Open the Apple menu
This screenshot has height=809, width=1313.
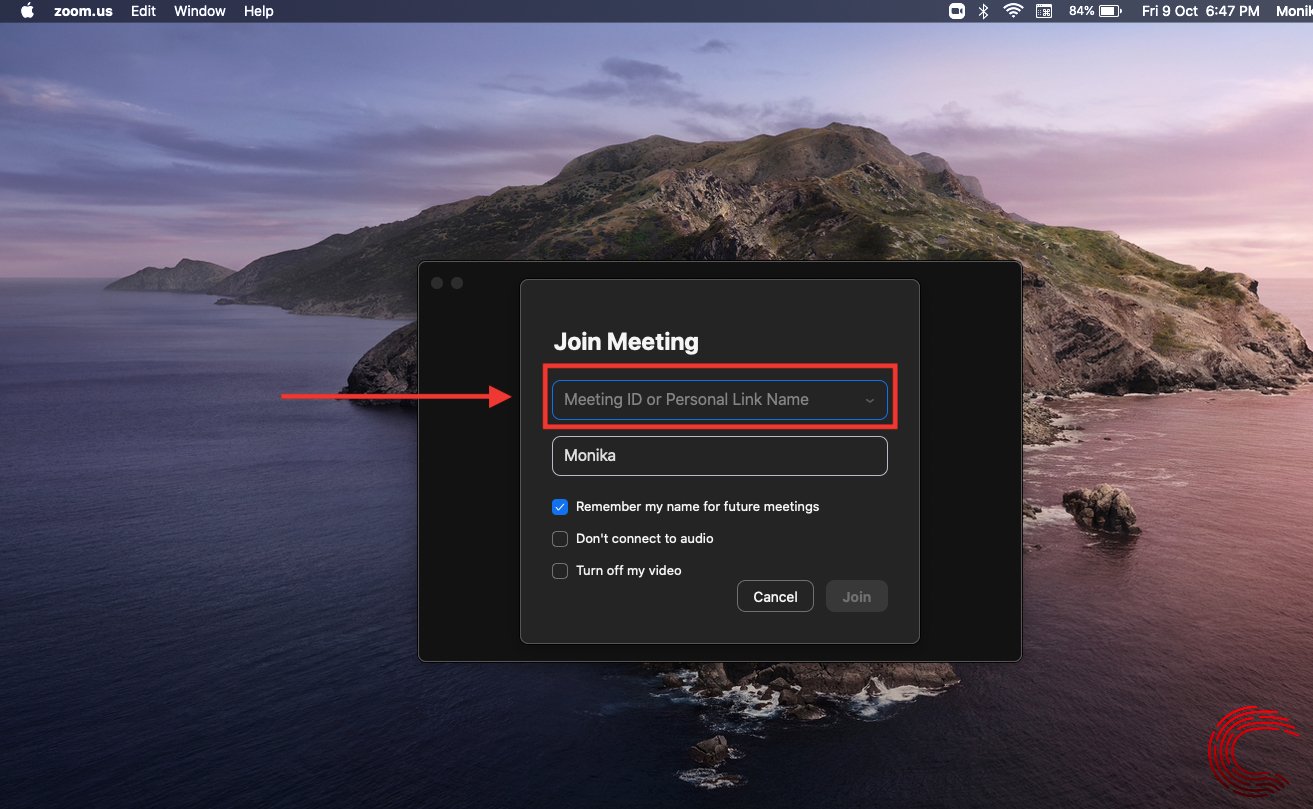(x=27, y=11)
